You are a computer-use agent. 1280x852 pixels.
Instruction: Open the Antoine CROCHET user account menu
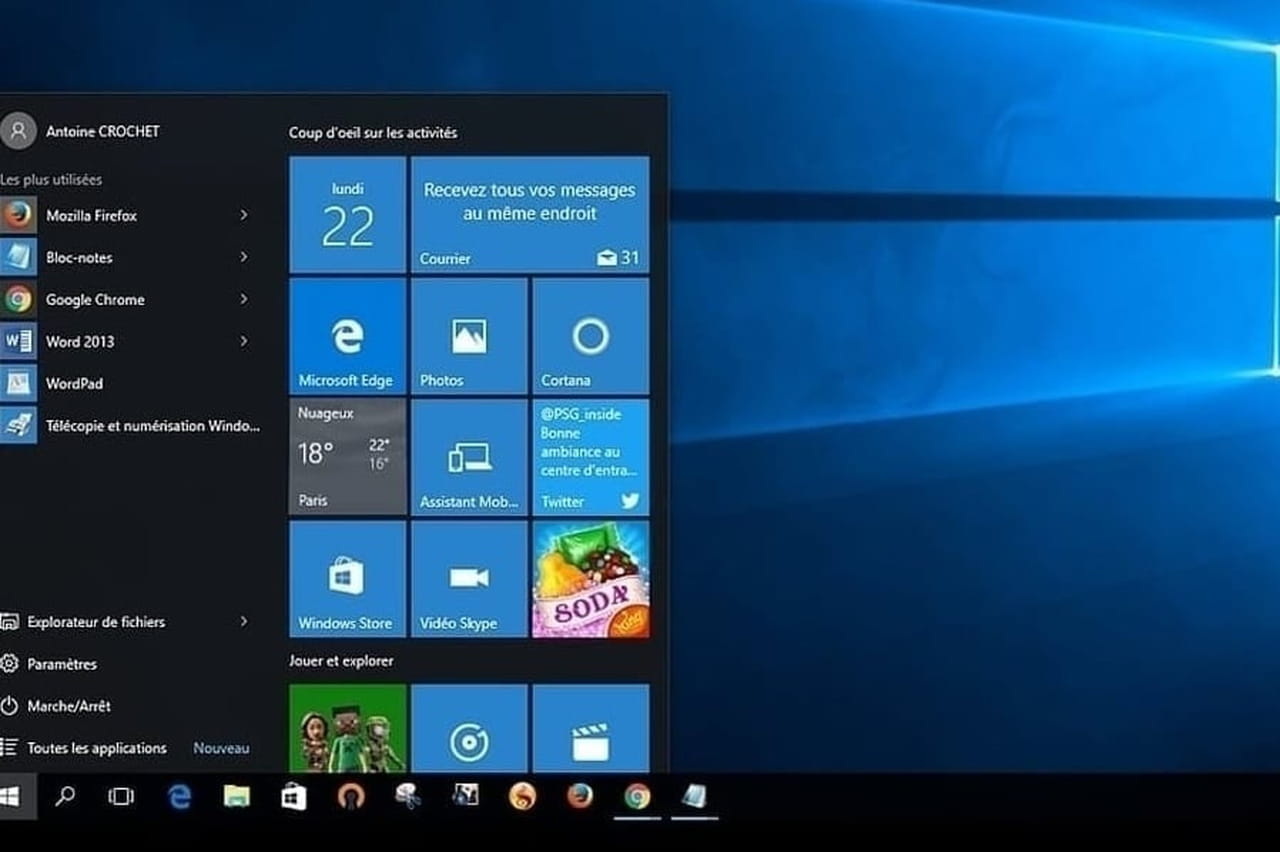coord(80,131)
